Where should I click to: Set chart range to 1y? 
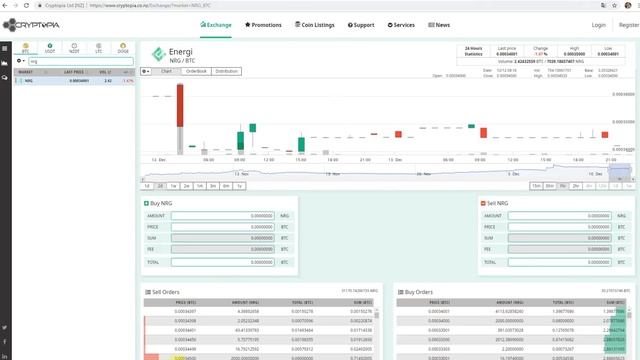pyautogui.click(x=240, y=186)
